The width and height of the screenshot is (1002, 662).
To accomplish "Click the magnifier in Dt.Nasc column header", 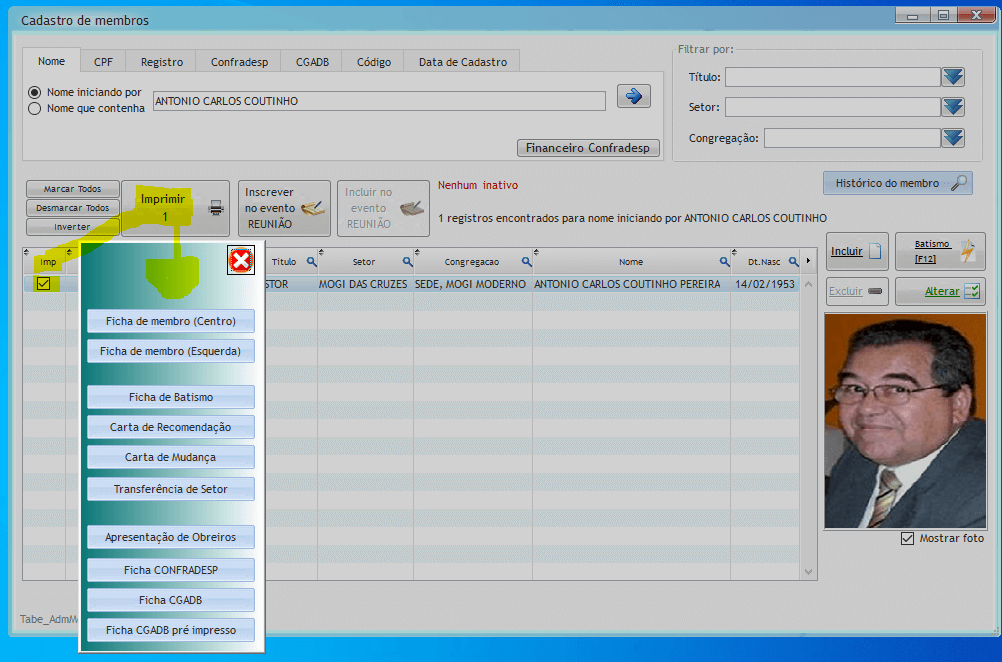I will coord(792,262).
